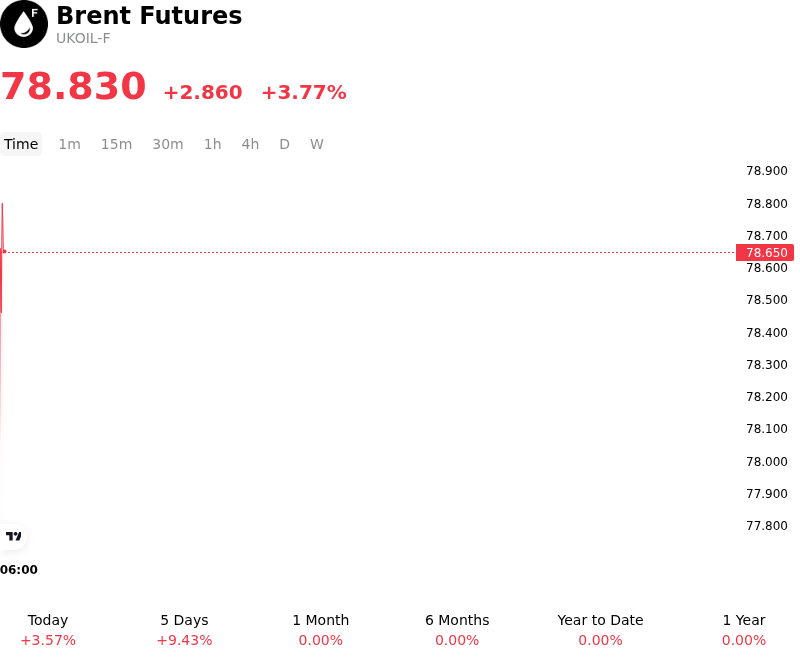The width and height of the screenshot is (800, 660).
Task: Switch chart to Daily (D) interval
Action: tap(285, 144)
